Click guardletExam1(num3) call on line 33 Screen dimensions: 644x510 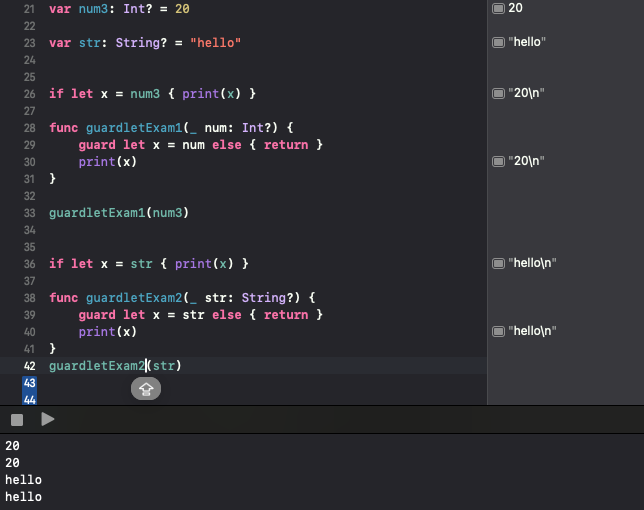point(119,213)
